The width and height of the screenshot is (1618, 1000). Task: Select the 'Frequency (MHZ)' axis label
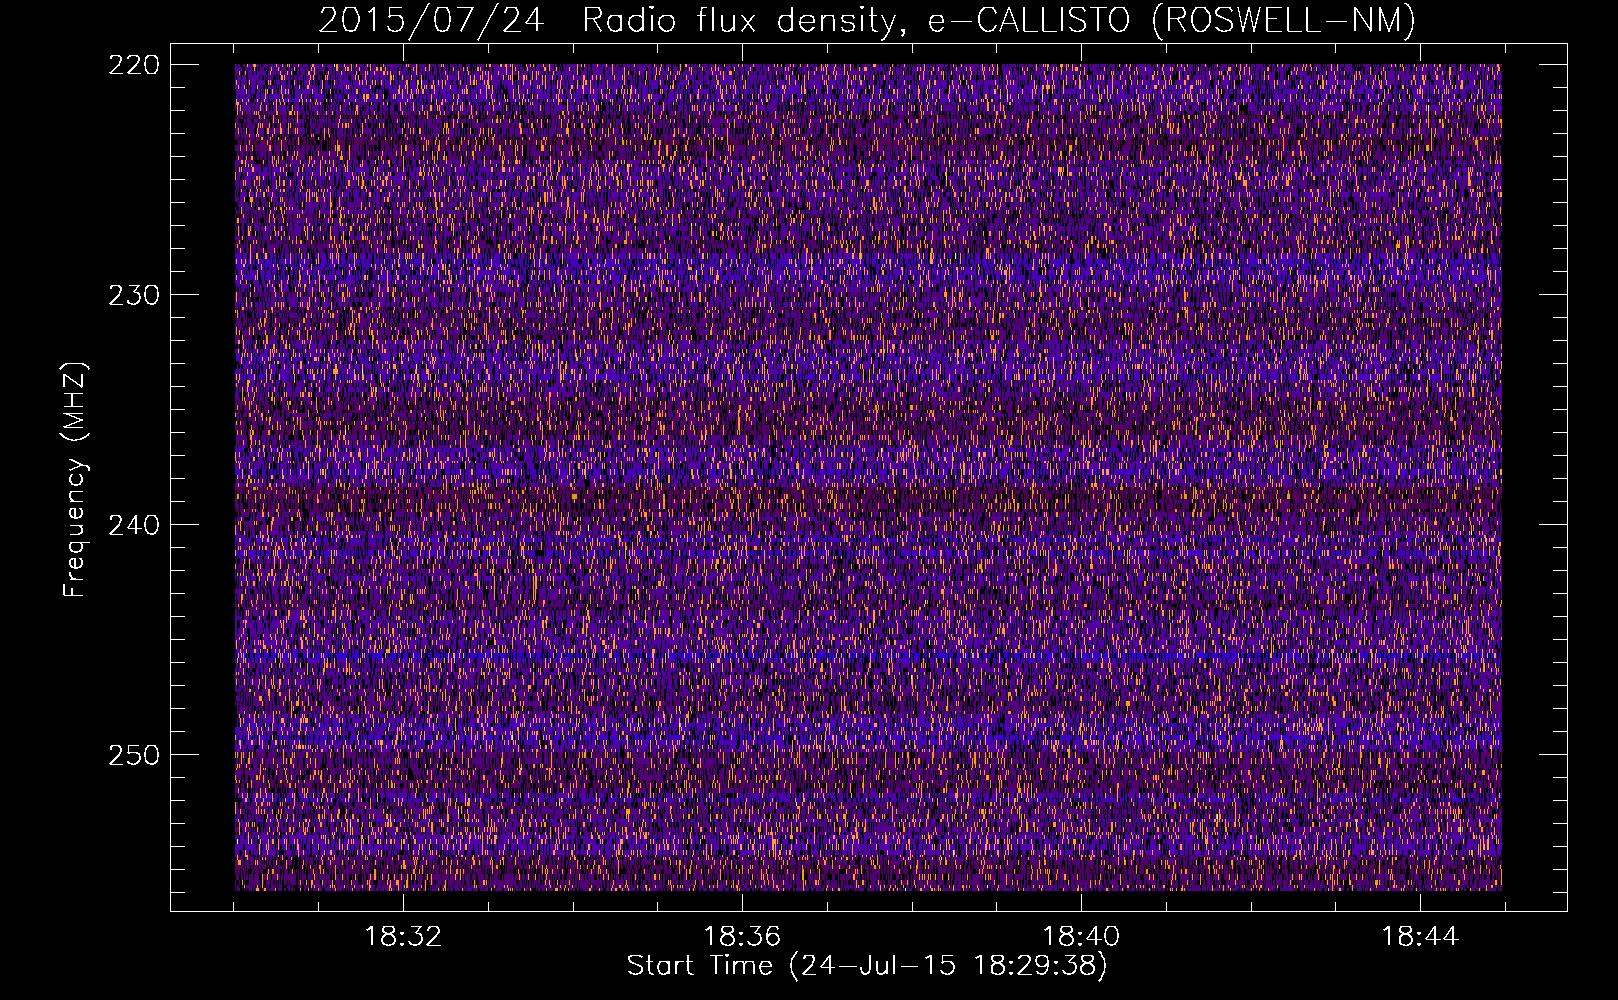(x=75, y=480)
